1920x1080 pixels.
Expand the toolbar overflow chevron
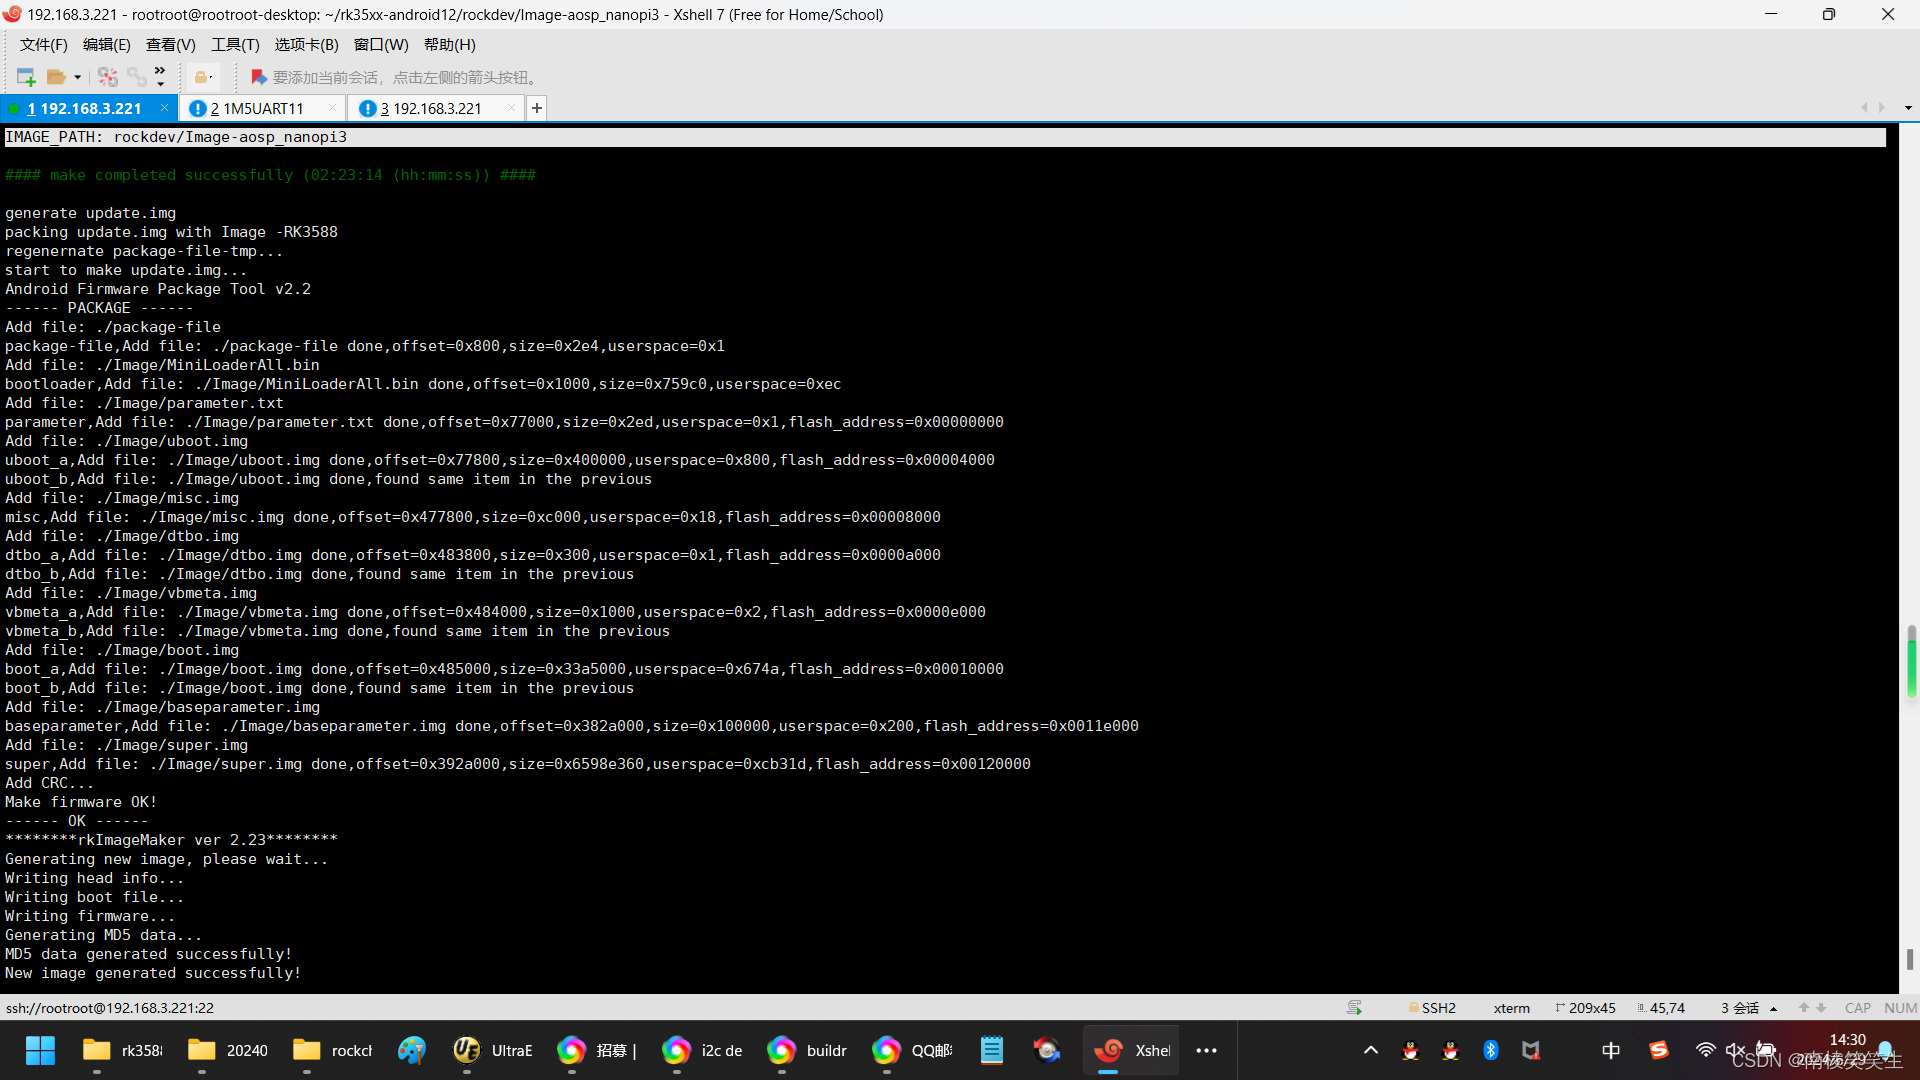pos(160,71)
